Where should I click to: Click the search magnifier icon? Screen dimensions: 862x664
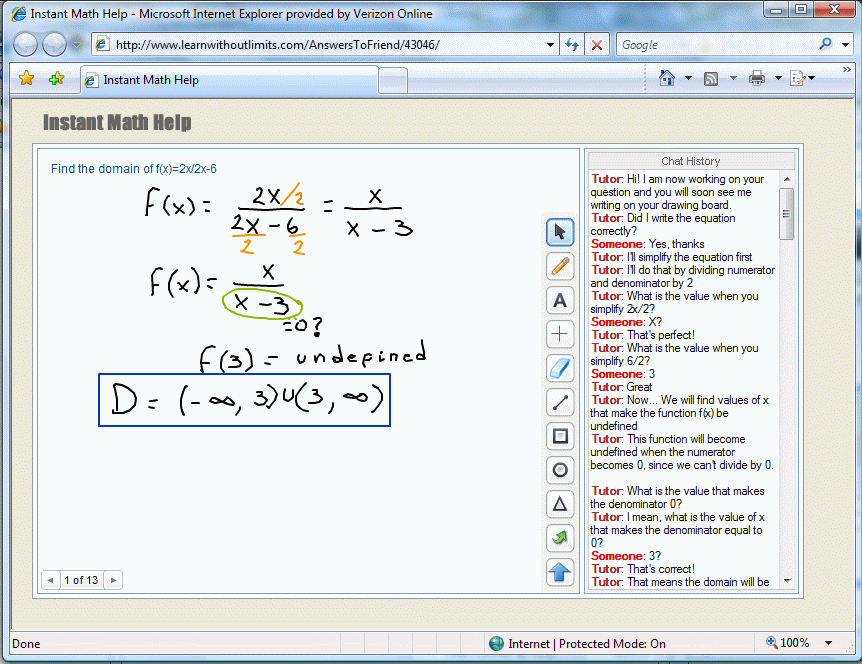[x=825, y=44]
